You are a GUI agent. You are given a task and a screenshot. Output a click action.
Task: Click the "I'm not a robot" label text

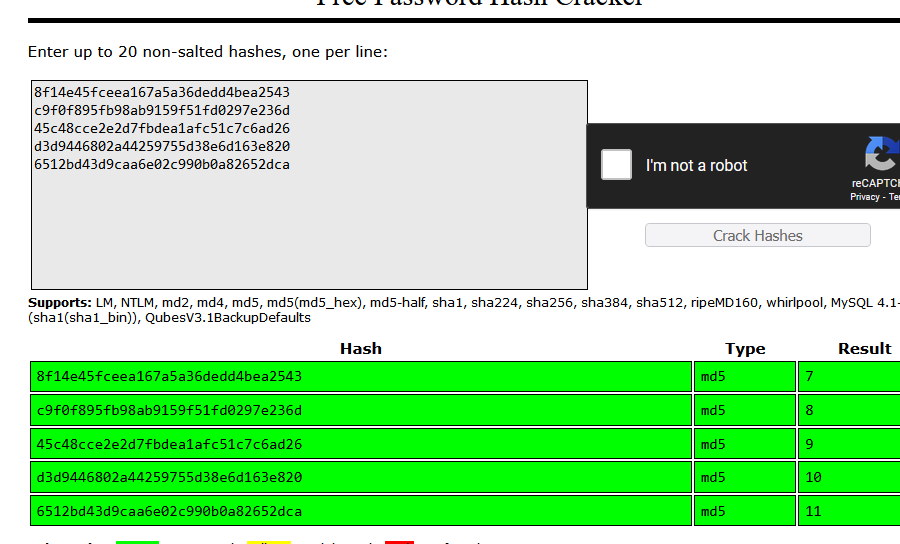coord(696,166)
